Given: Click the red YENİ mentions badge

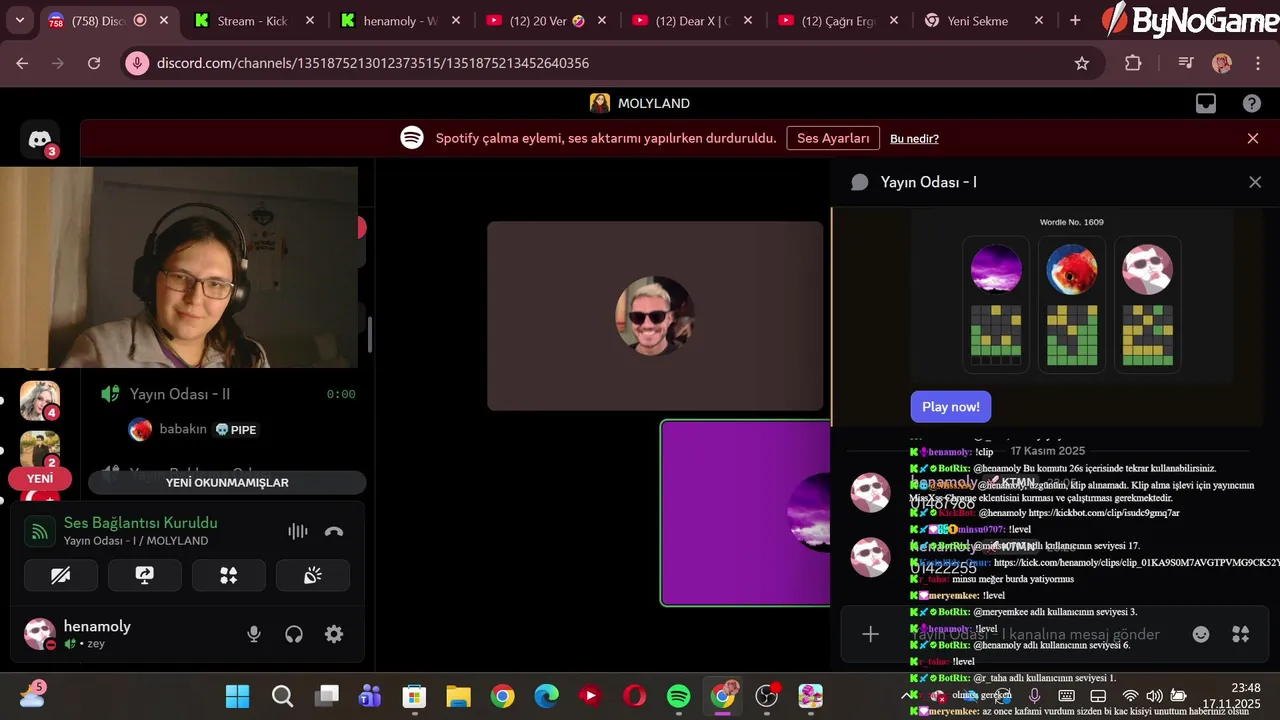Looking at the screenshot, I should [x=40, y=479].
